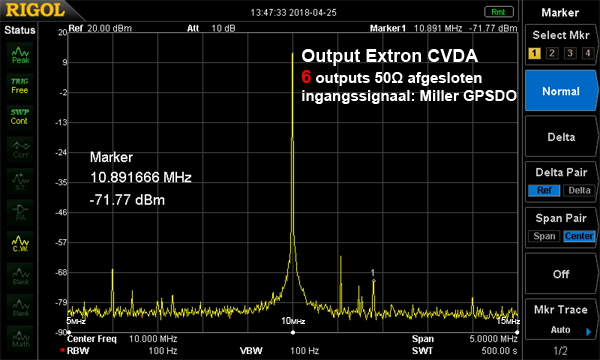Click the Output Extron CVDA title text

click(390, 56)
